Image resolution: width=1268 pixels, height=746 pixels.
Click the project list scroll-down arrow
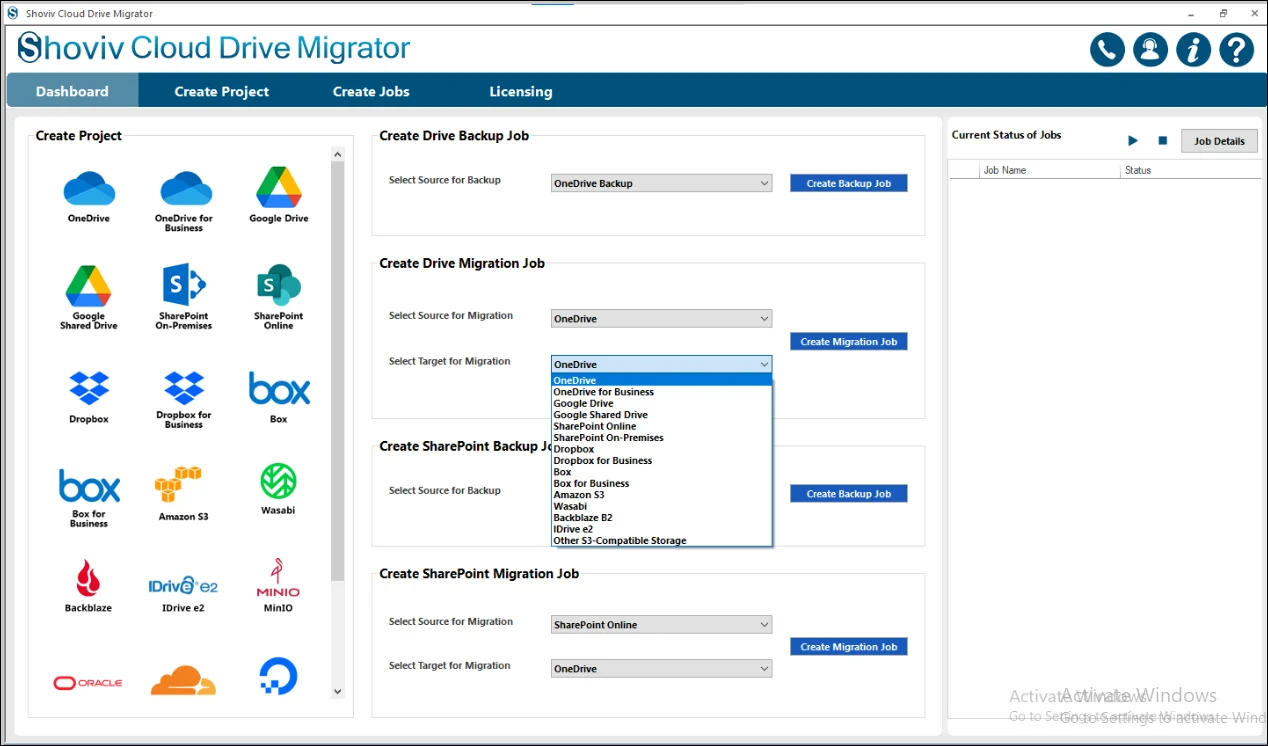click(337, 691)
